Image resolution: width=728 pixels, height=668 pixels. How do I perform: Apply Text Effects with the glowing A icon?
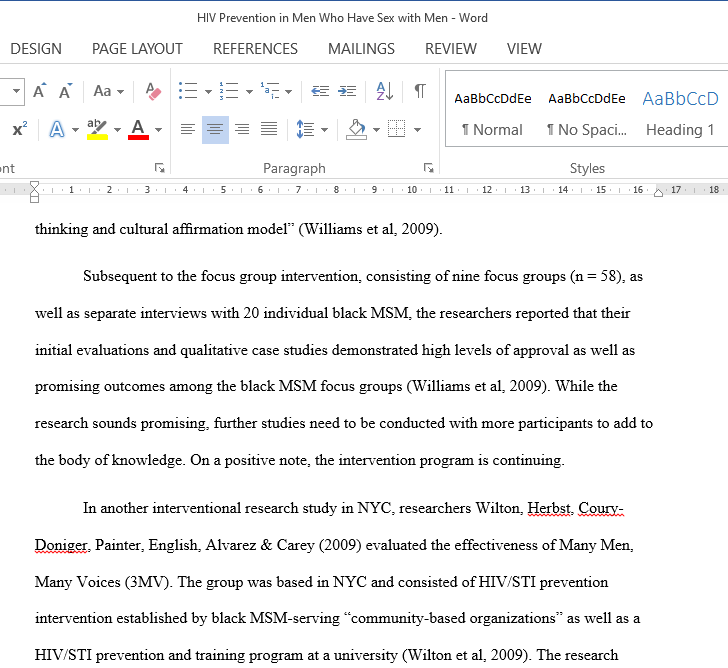coord(57,129)
